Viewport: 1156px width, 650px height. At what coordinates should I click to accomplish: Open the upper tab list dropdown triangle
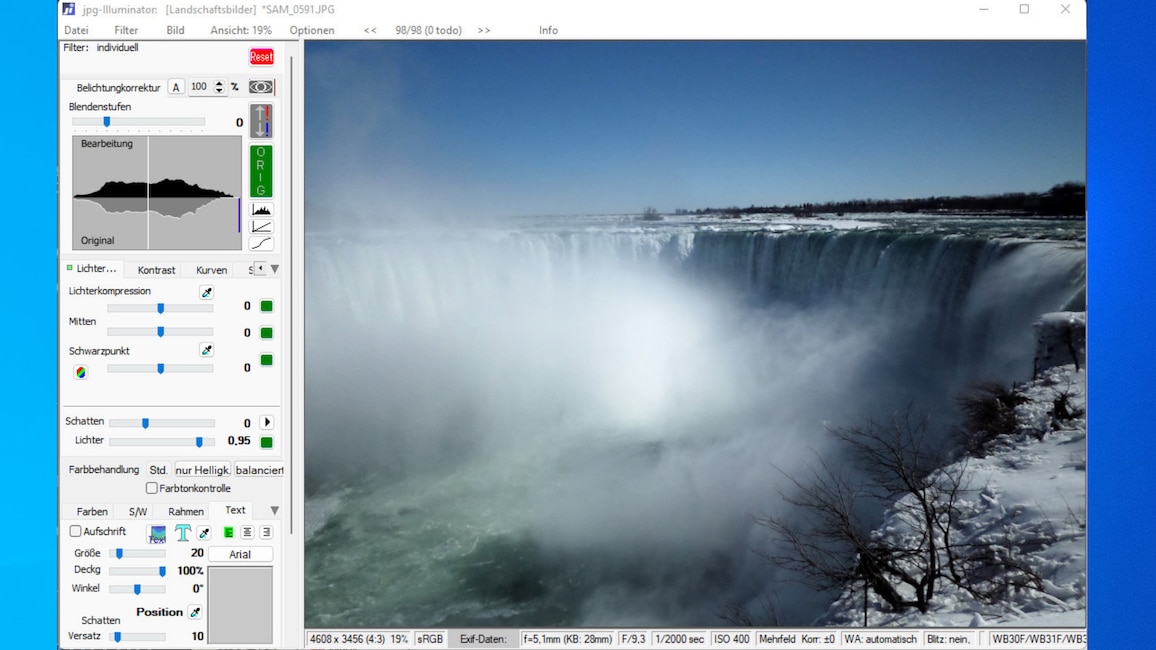pos(275,269)
